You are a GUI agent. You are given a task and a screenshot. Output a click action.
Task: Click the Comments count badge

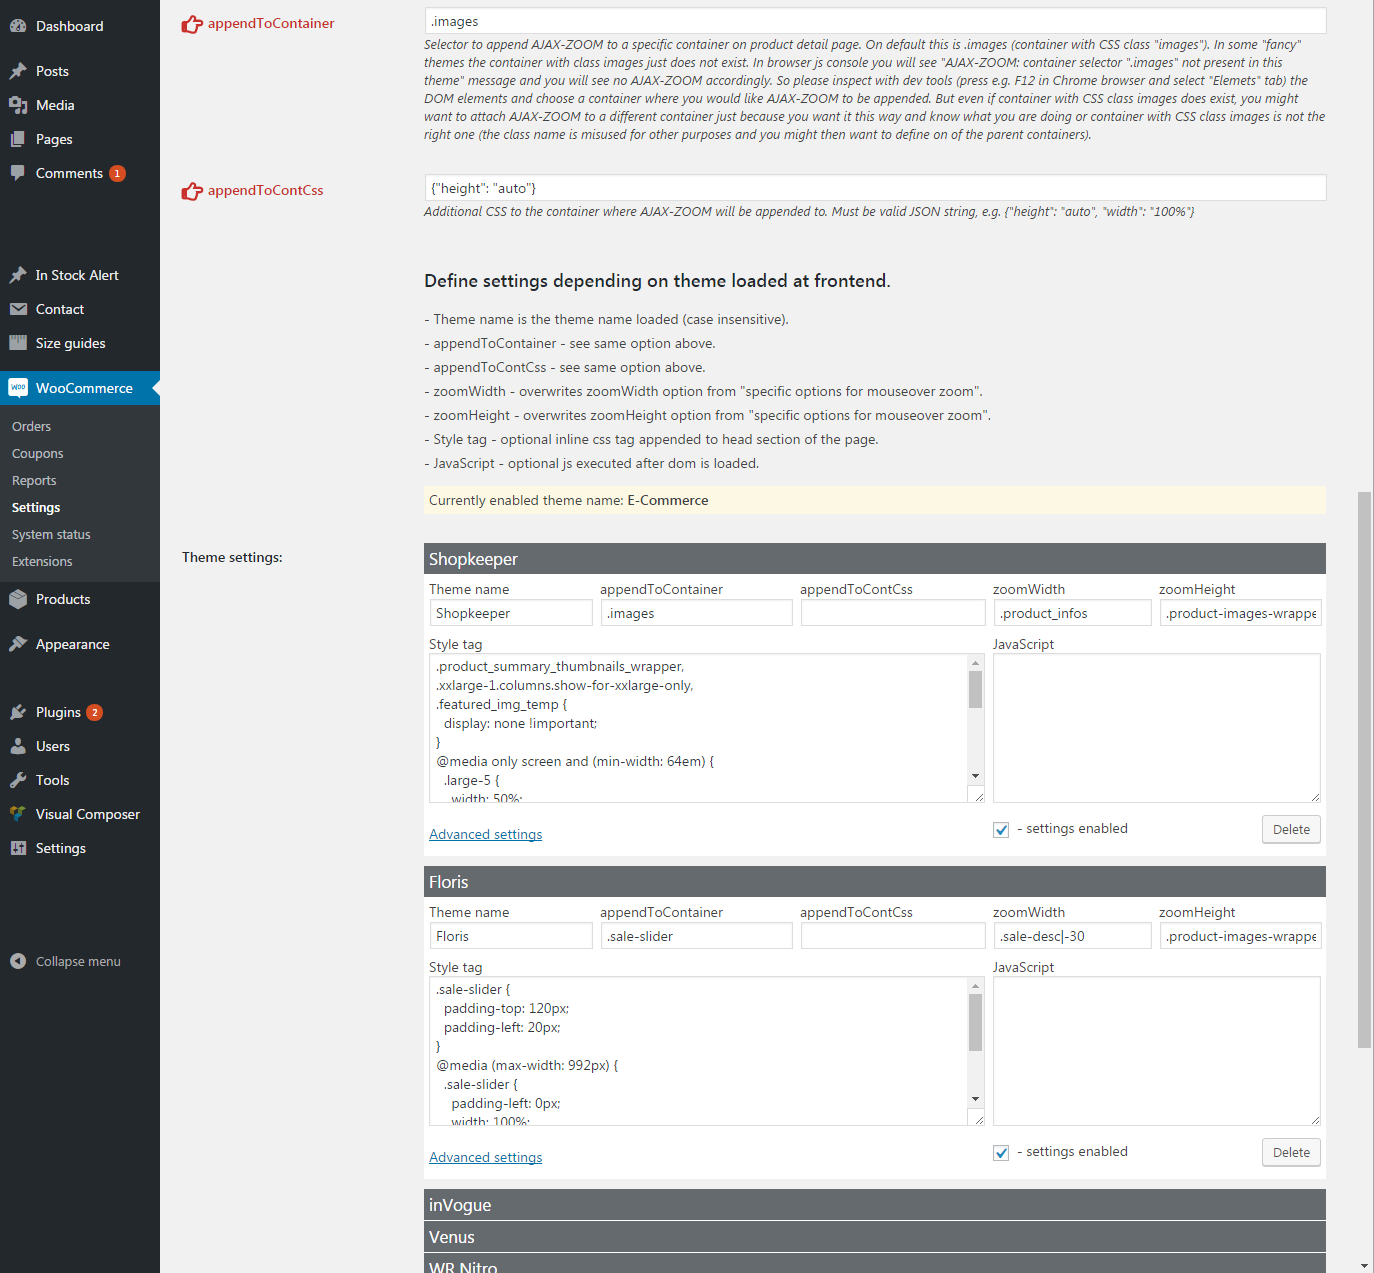pyautogui.click(x=117, y=173)
